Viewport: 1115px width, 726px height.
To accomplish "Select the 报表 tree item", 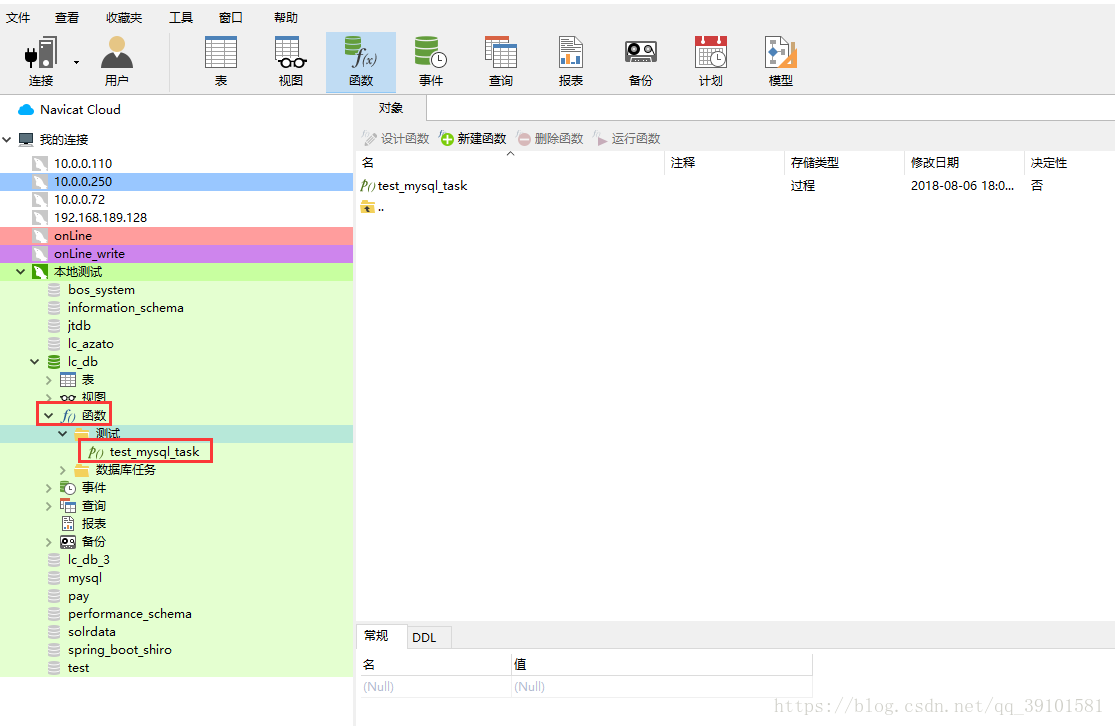I will [93, 523].
